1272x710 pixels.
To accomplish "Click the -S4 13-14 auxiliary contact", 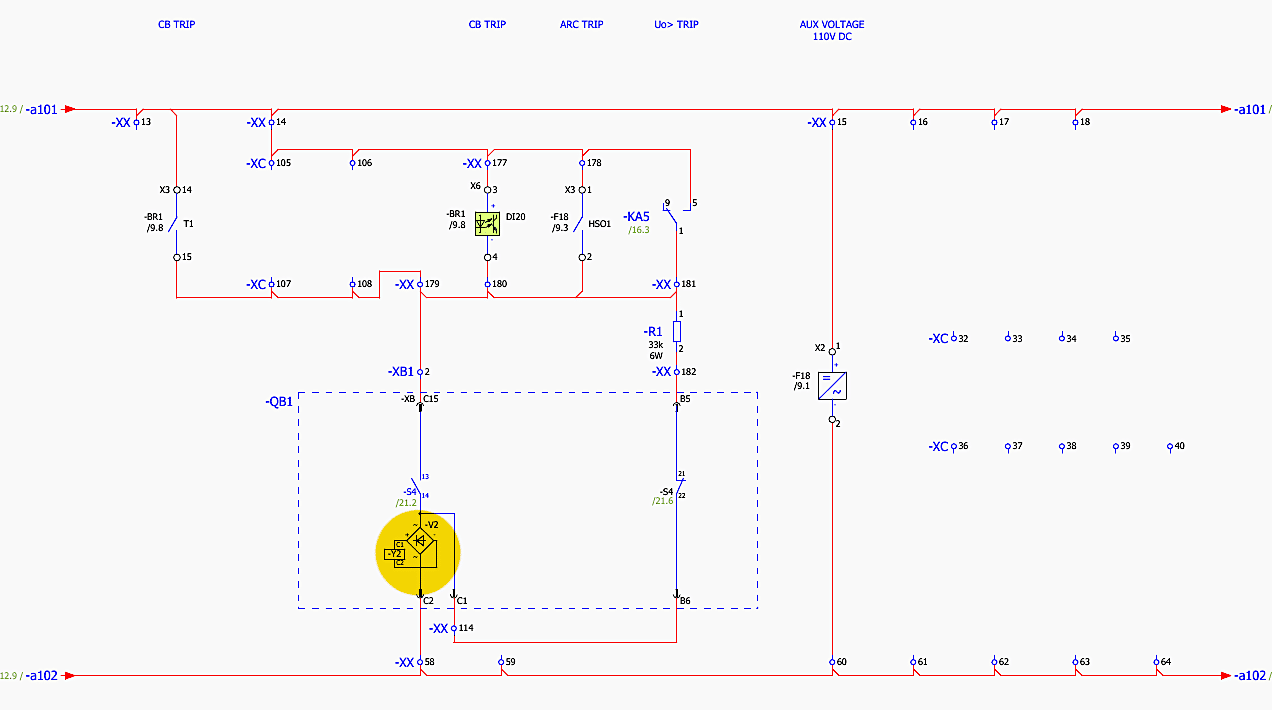I will pyautogui.click(x=418, y=486).
